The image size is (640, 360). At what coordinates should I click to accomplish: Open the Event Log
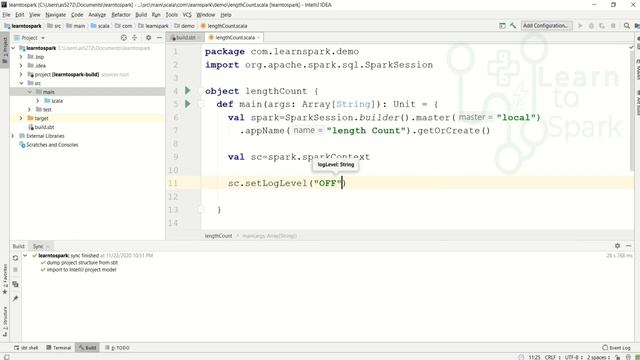[x=616, y=348]
